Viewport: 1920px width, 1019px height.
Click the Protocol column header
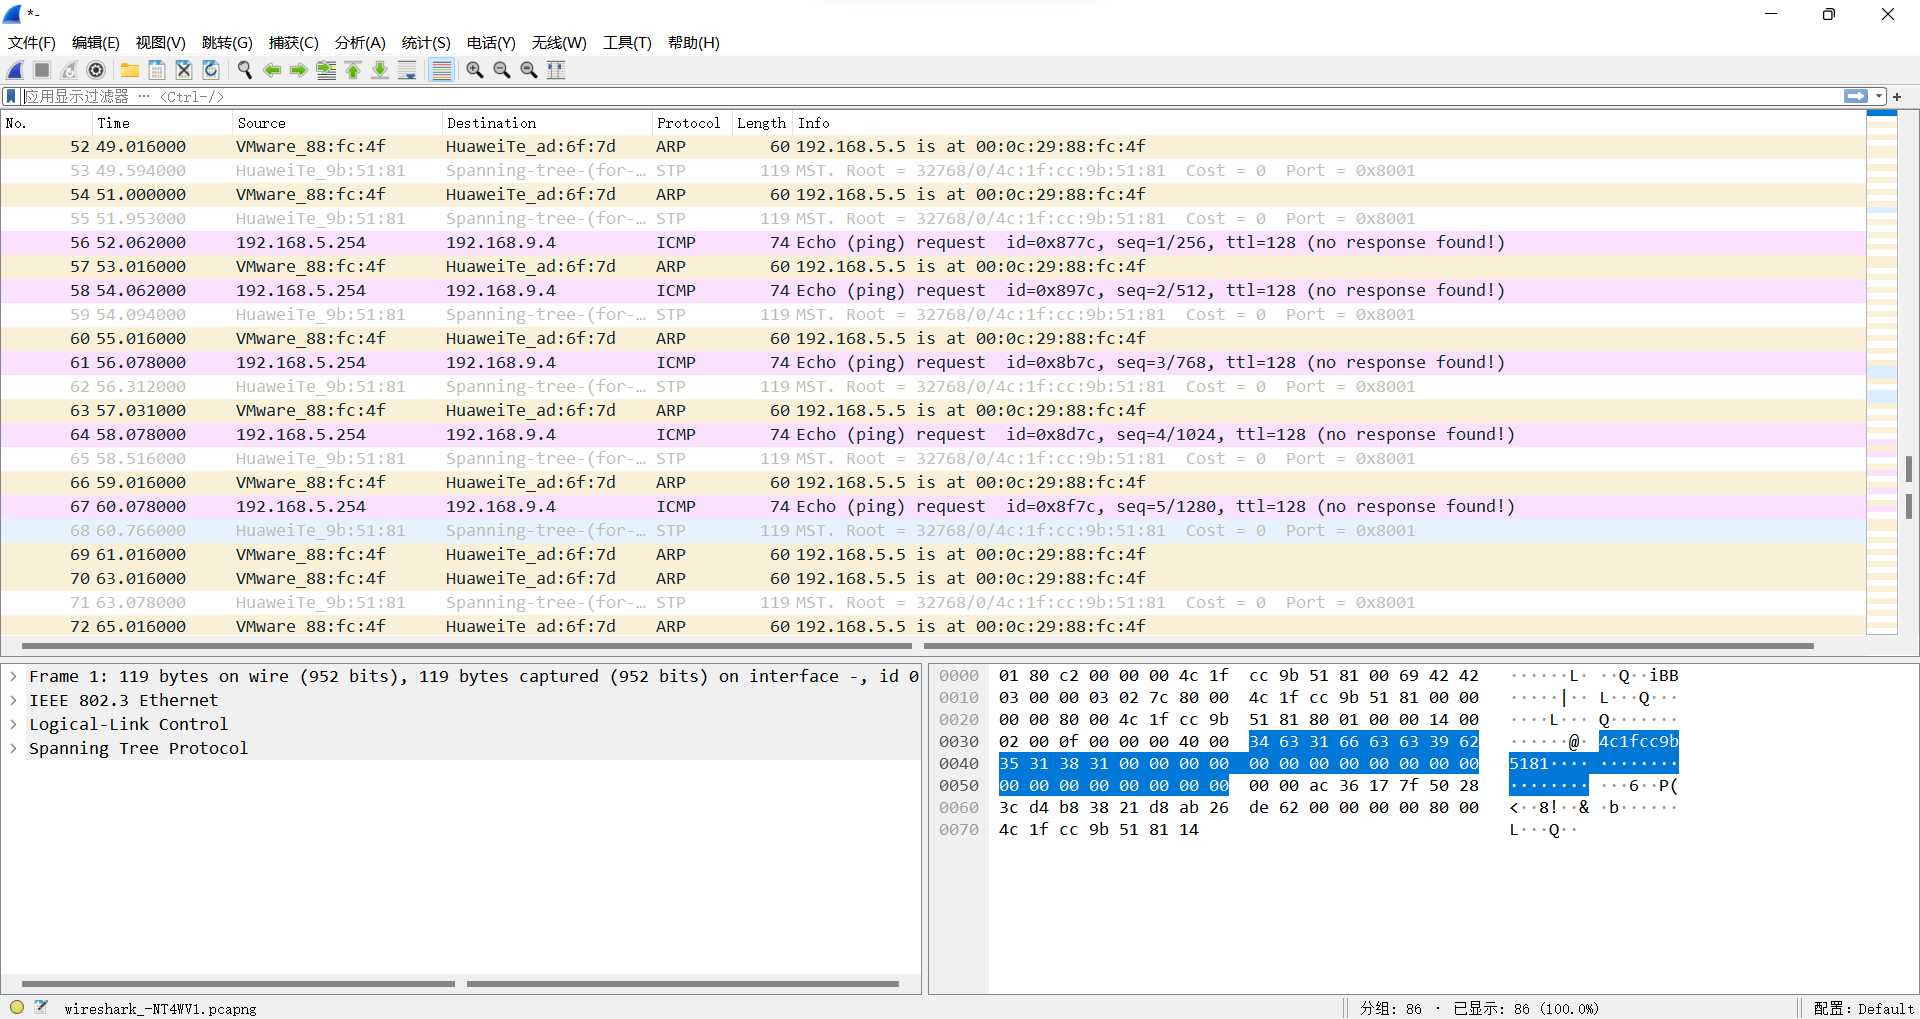click(688, 123)
